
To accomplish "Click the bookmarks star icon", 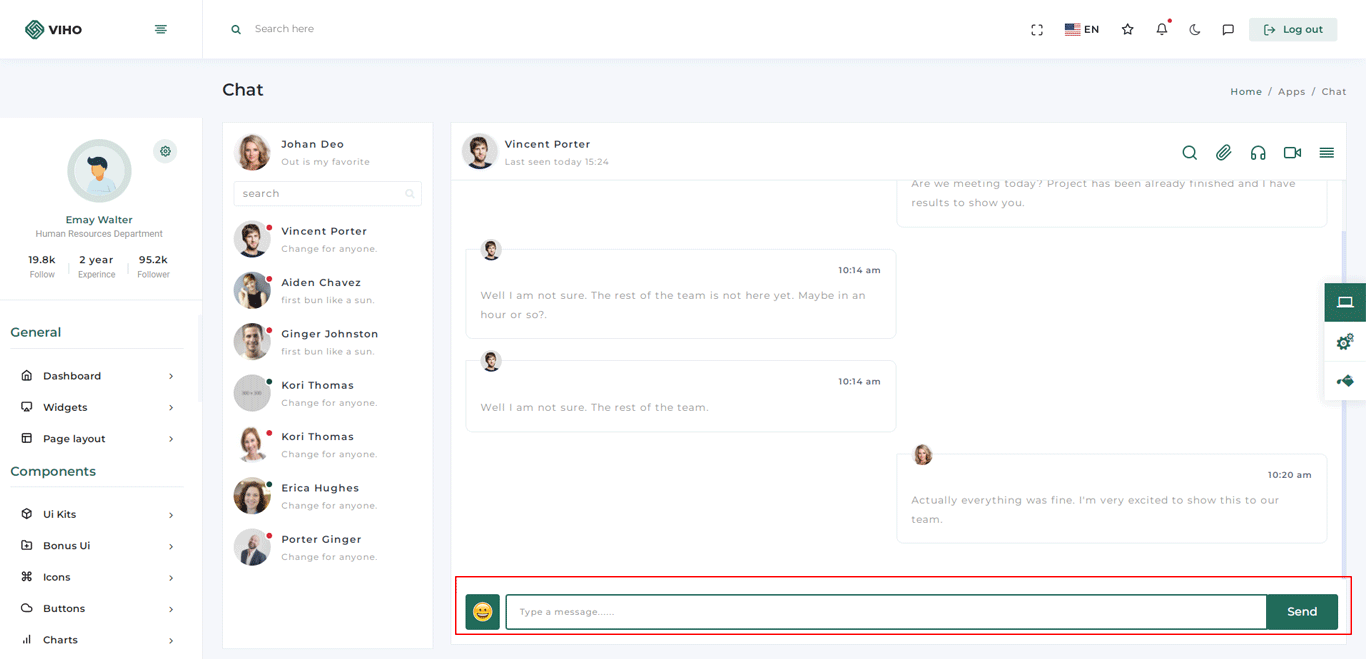I will (1127, 30).
